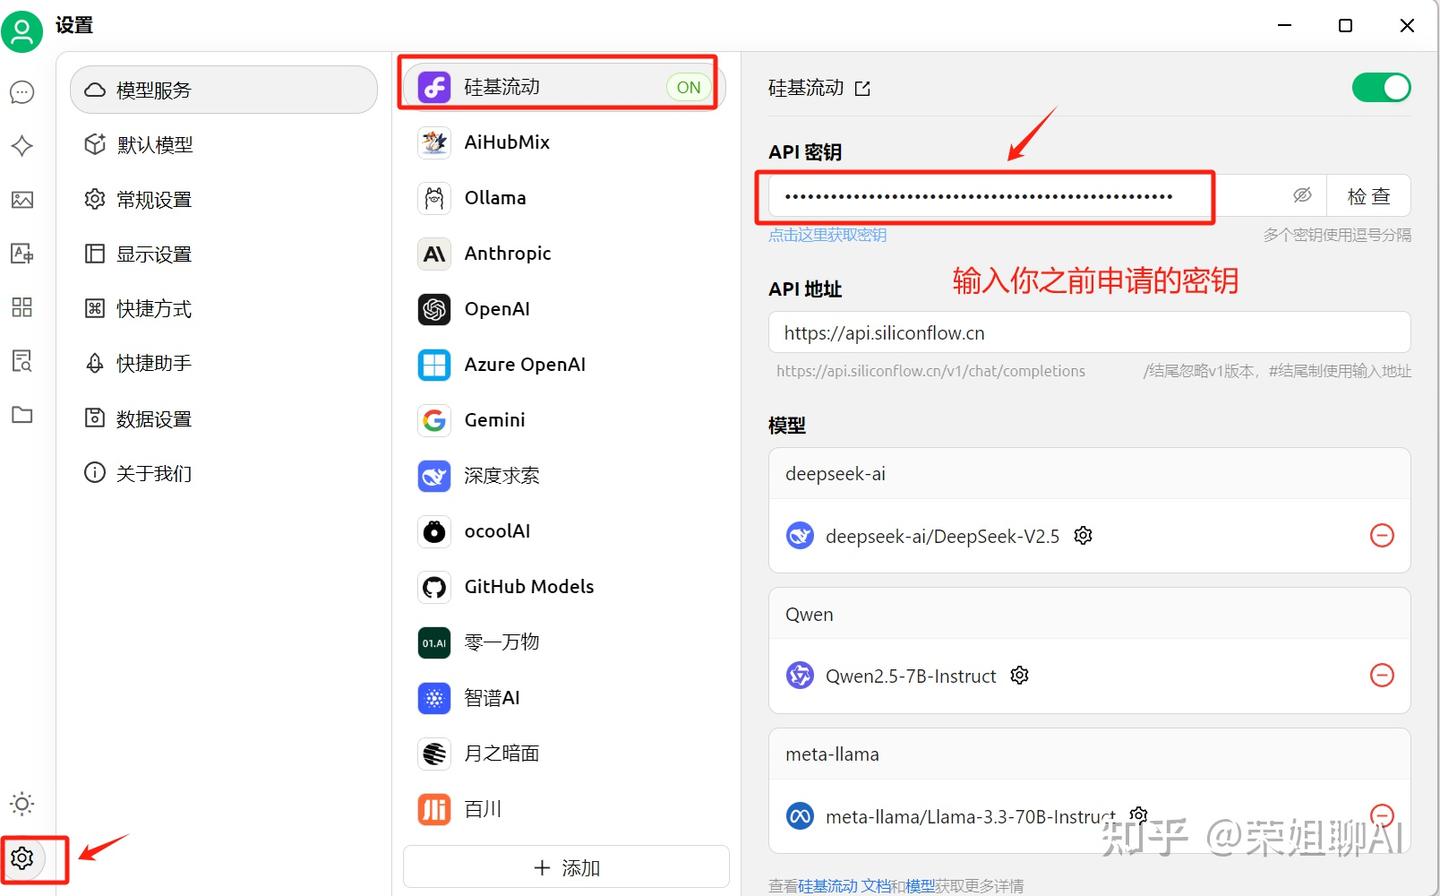
Task: Toggle light/dark theme in the sidebar
Action: coord(22,803)
